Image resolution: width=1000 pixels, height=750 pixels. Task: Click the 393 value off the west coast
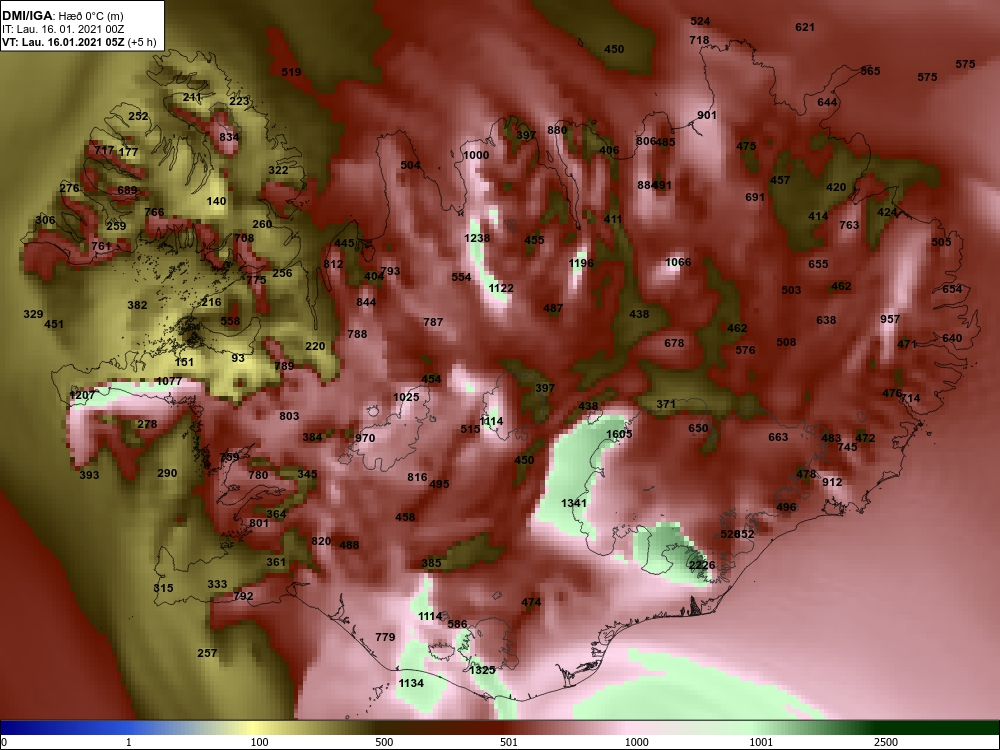pyautogui.click(x=89, y=474)
